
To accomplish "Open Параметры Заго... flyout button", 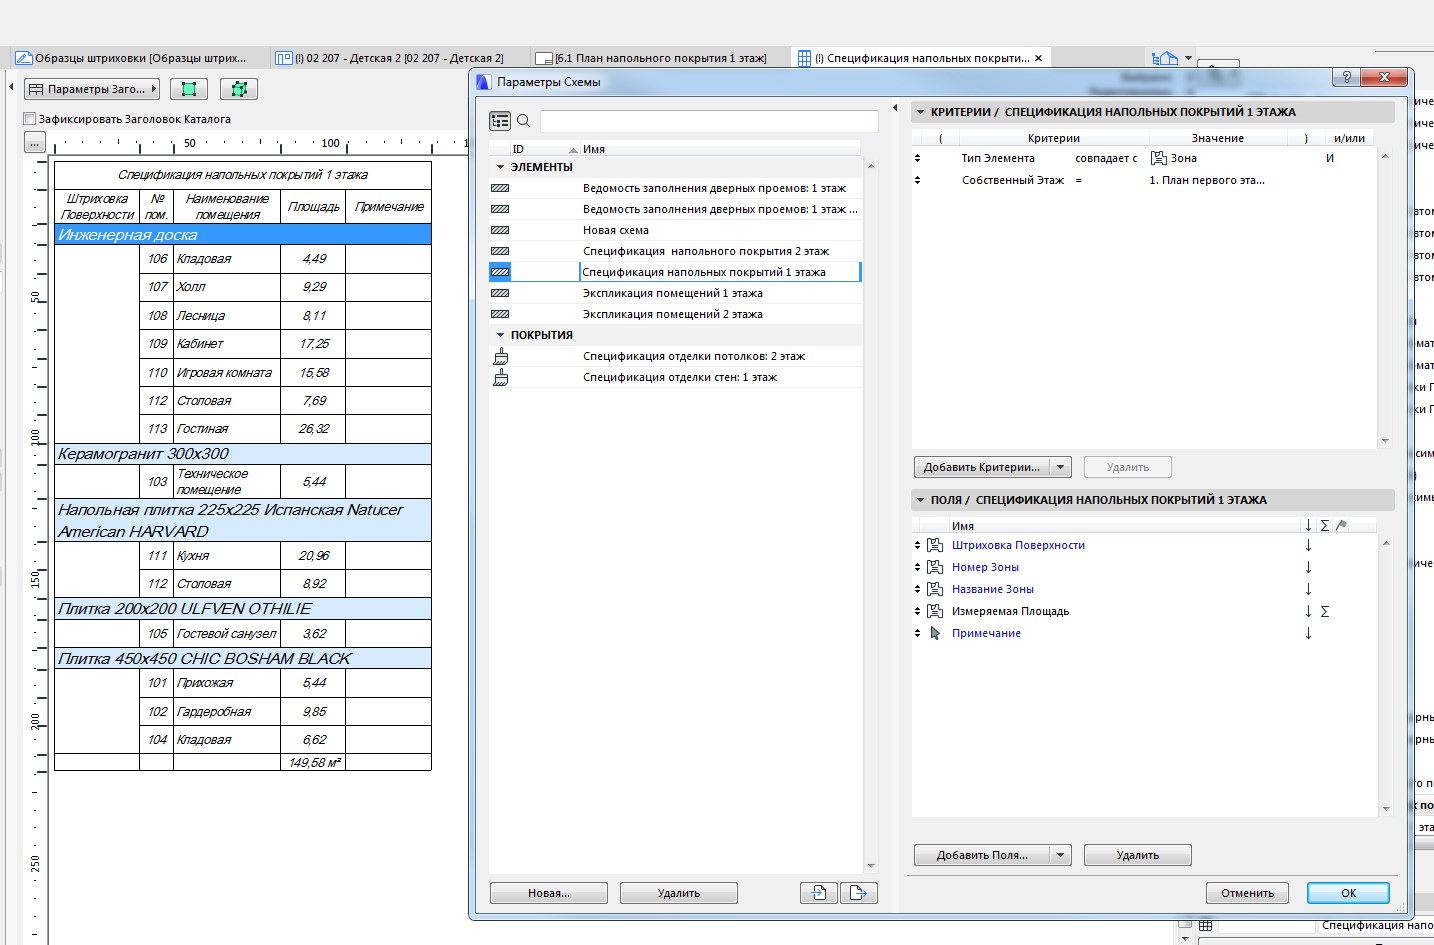I will tap(92, 89).
